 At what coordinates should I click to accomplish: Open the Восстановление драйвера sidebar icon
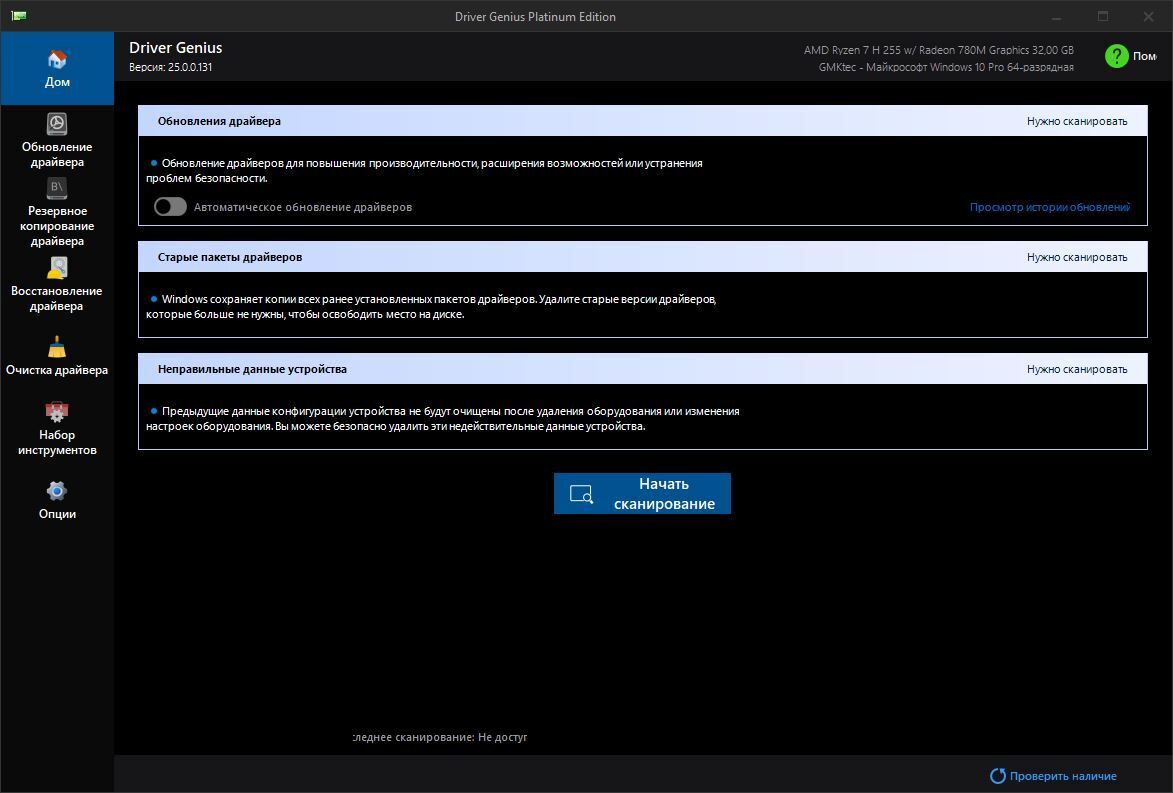tap(57, 268)
